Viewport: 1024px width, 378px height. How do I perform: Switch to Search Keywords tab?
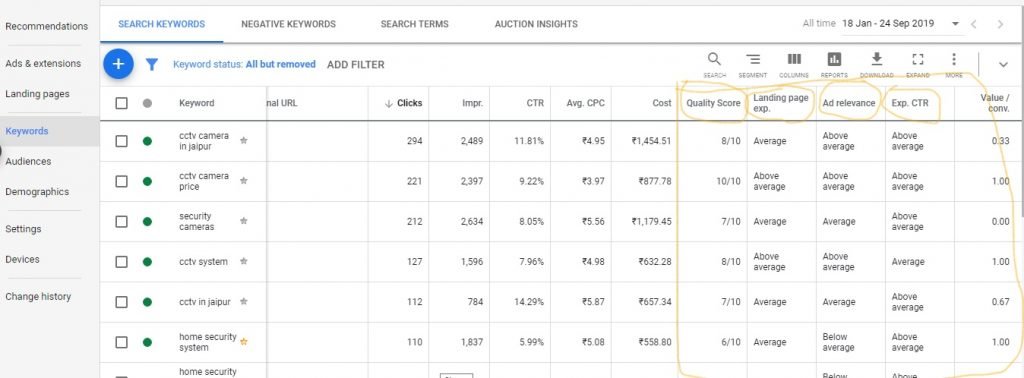pos(161,24)
